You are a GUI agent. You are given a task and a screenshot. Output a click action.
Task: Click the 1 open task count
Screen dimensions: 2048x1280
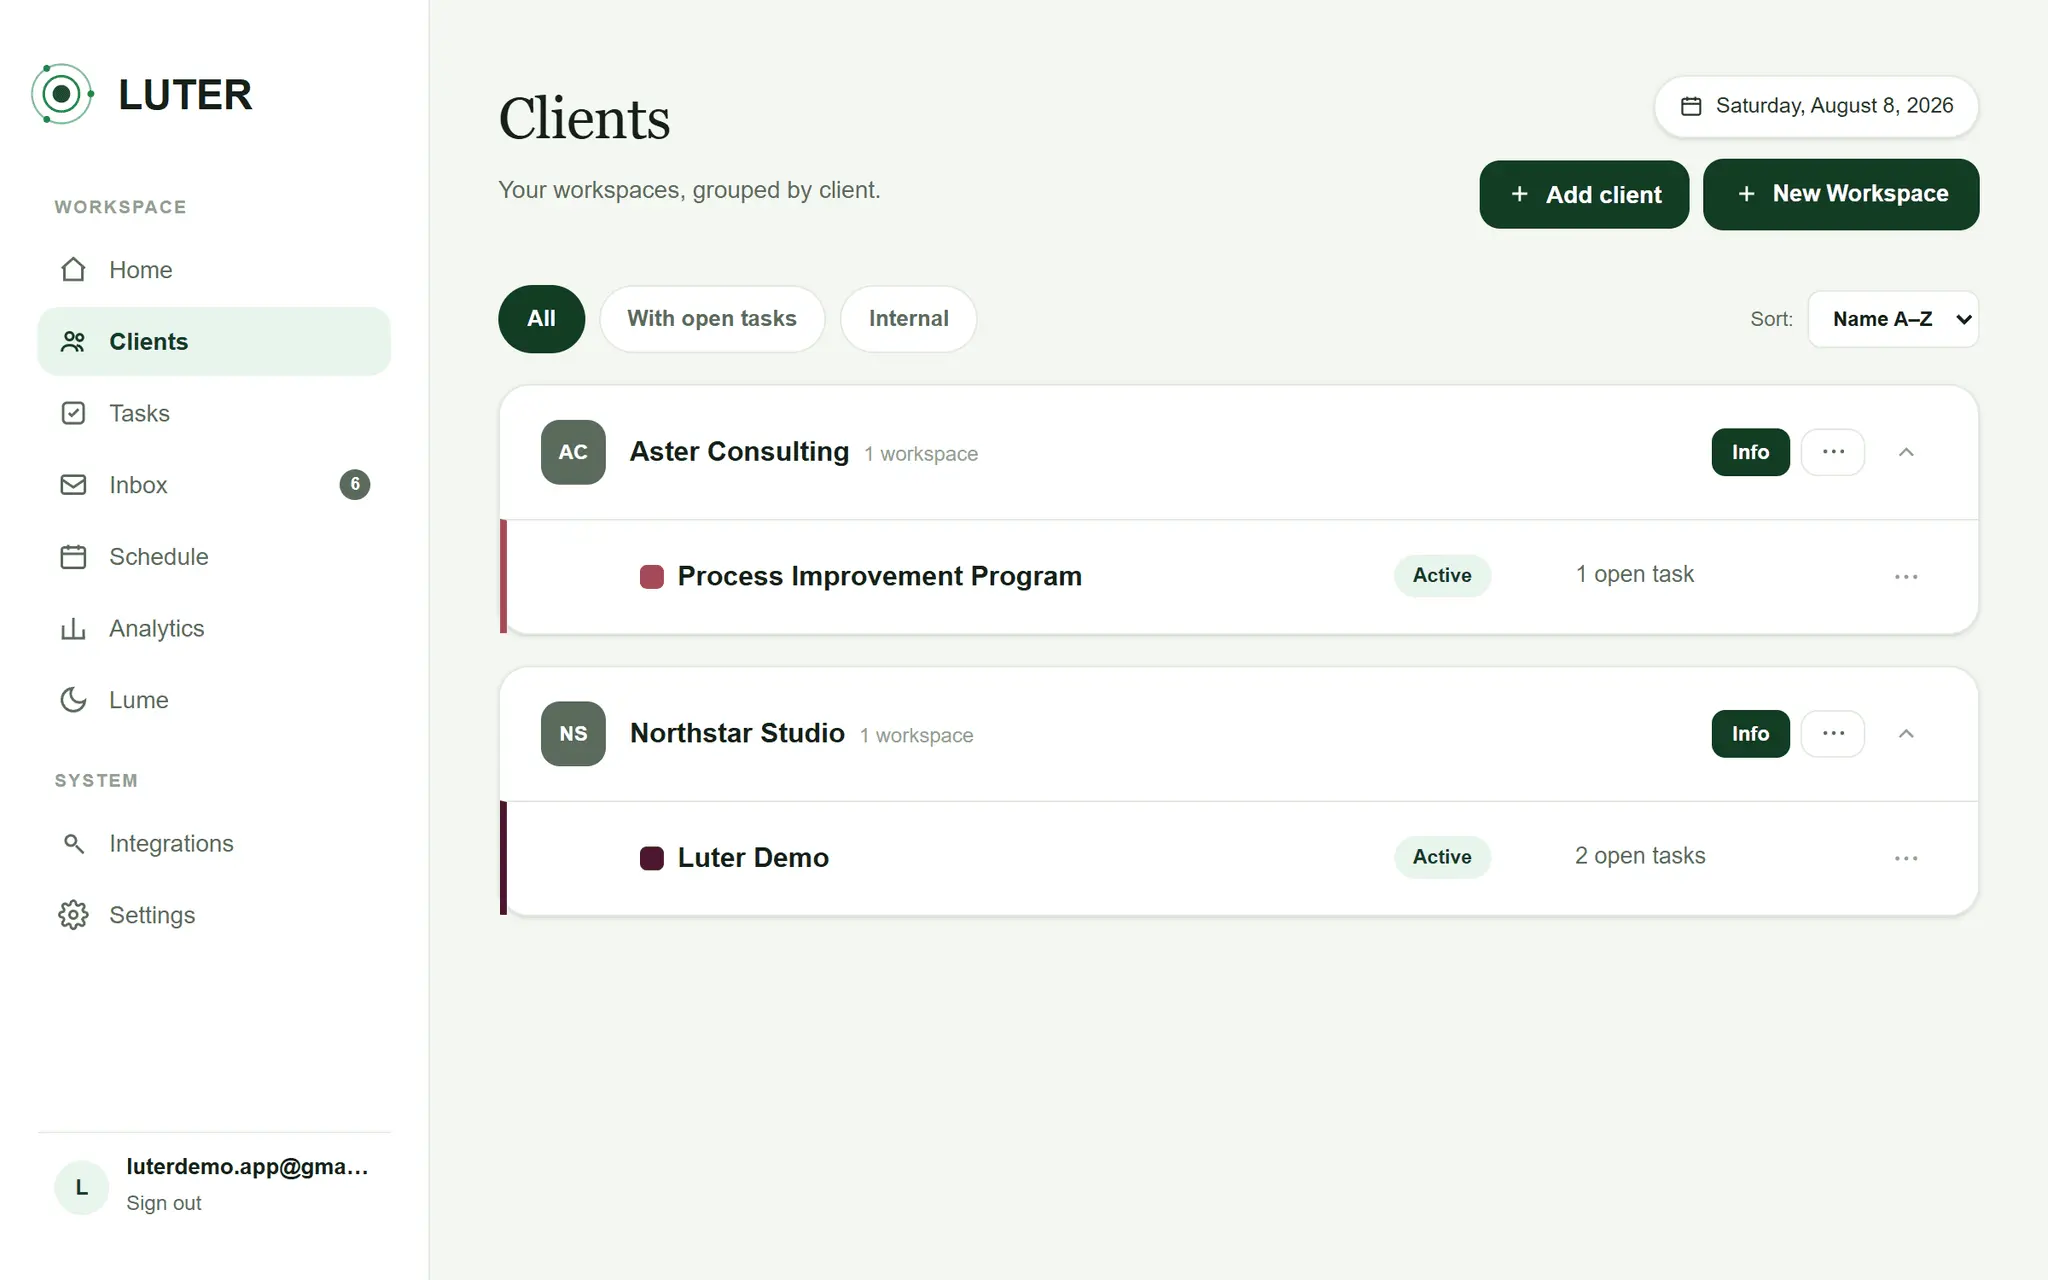(x=1635, y=575)
